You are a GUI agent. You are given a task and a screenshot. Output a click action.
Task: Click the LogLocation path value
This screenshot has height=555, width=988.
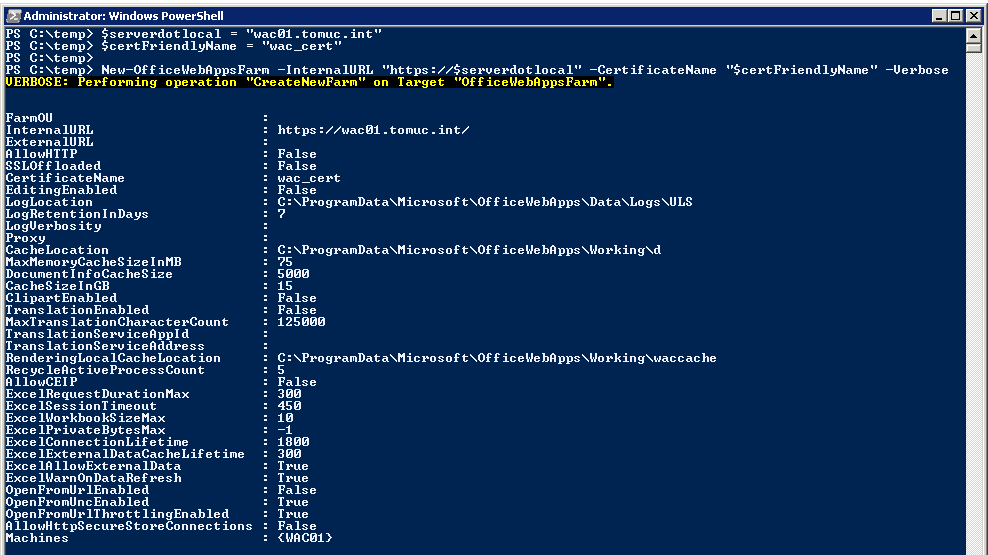pos(485,202)
